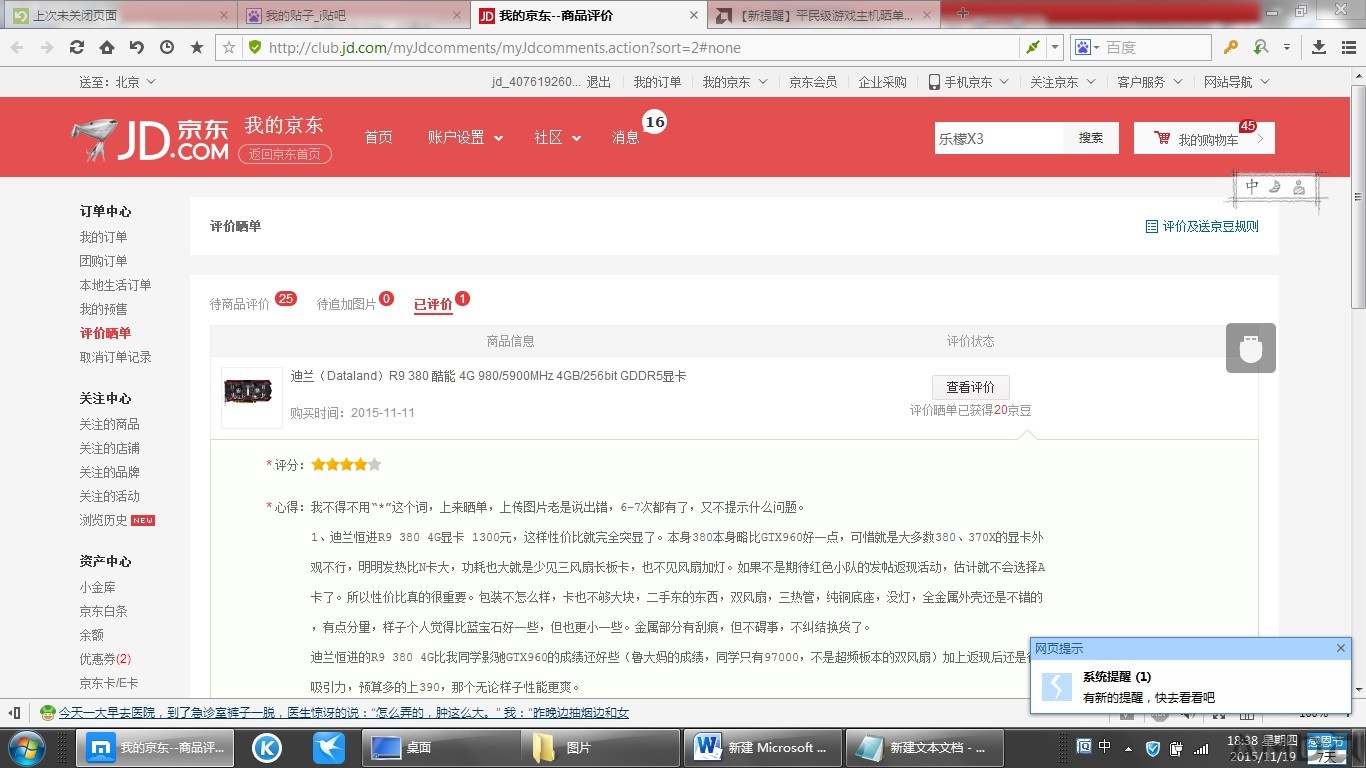1366x768 pixels.
Task: Open 我的订单 in the top bar
Action: click(x=657, y=82)
